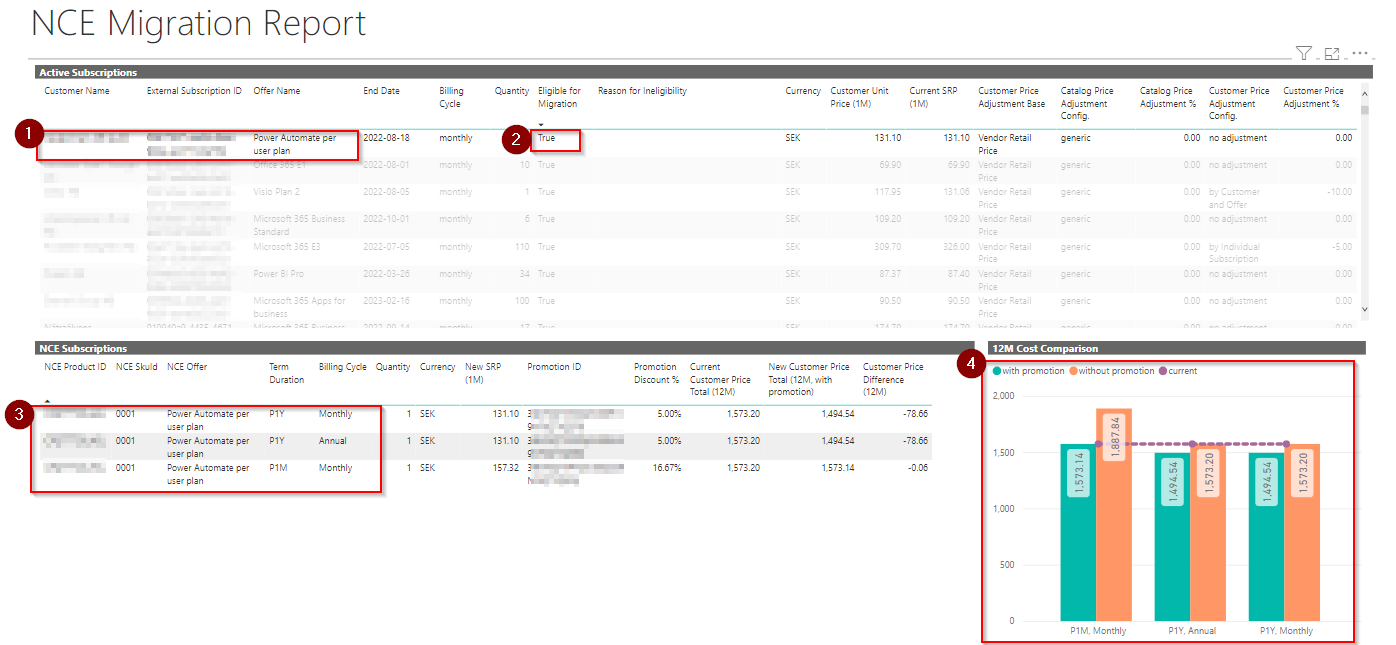Image resolution: width=1396 pixels, height=645 pixels.
Task: Sort by the Offer Name column header
Action: 277,91
